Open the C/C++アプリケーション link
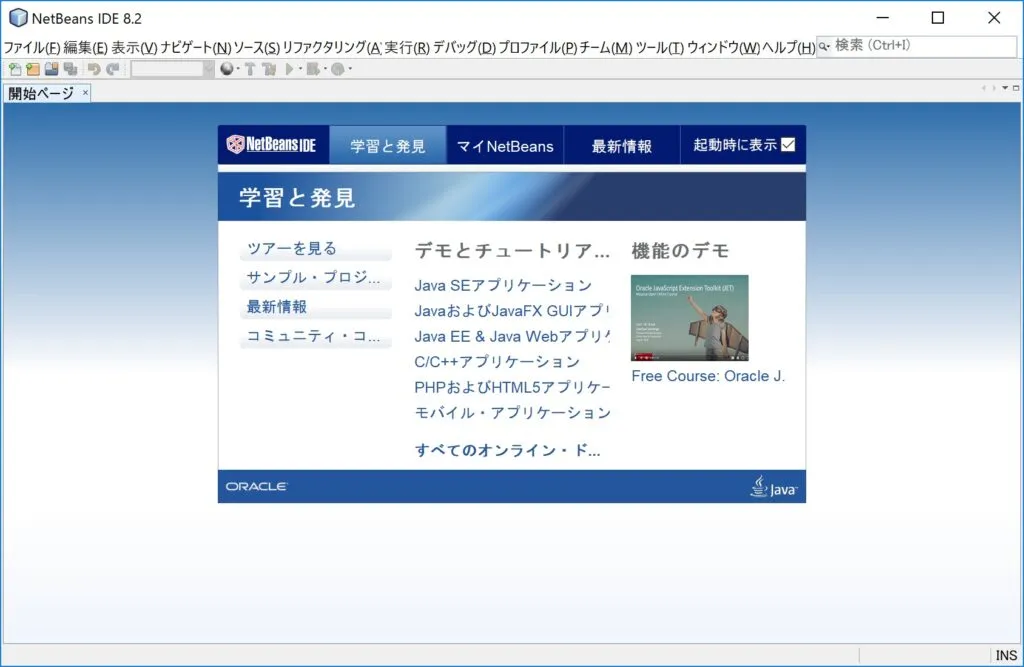Viewport: 1024px width, 667px height. pyautogui.click(x=497, y=362)
